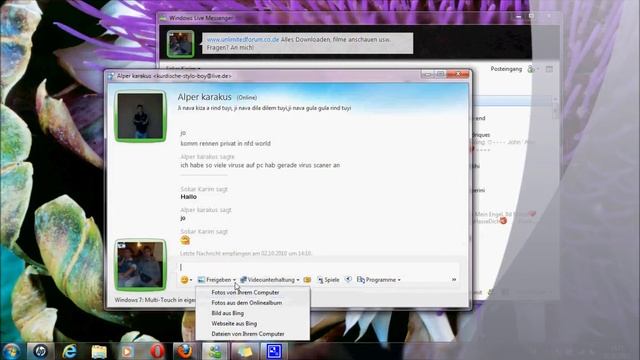Open Spiele games

coord(329,280)
